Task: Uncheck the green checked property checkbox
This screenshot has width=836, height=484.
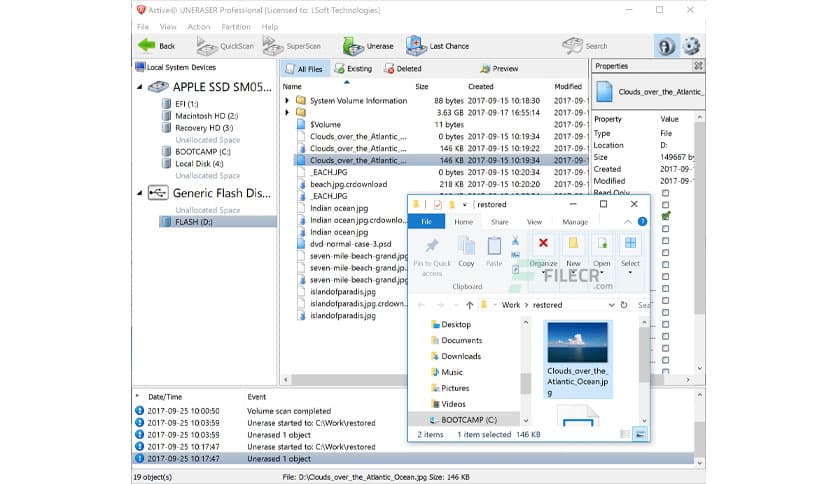Action: pyautogui.click(x=665, y=216)
